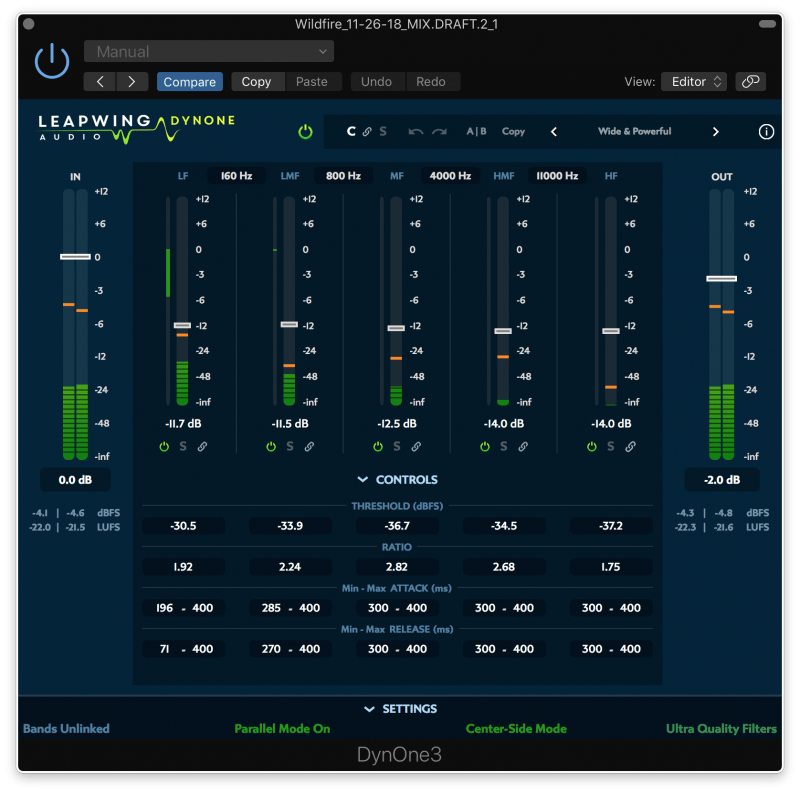800x793 pixels.
Task: Load the next DynOne preset
Action: (x=715, y=132)
